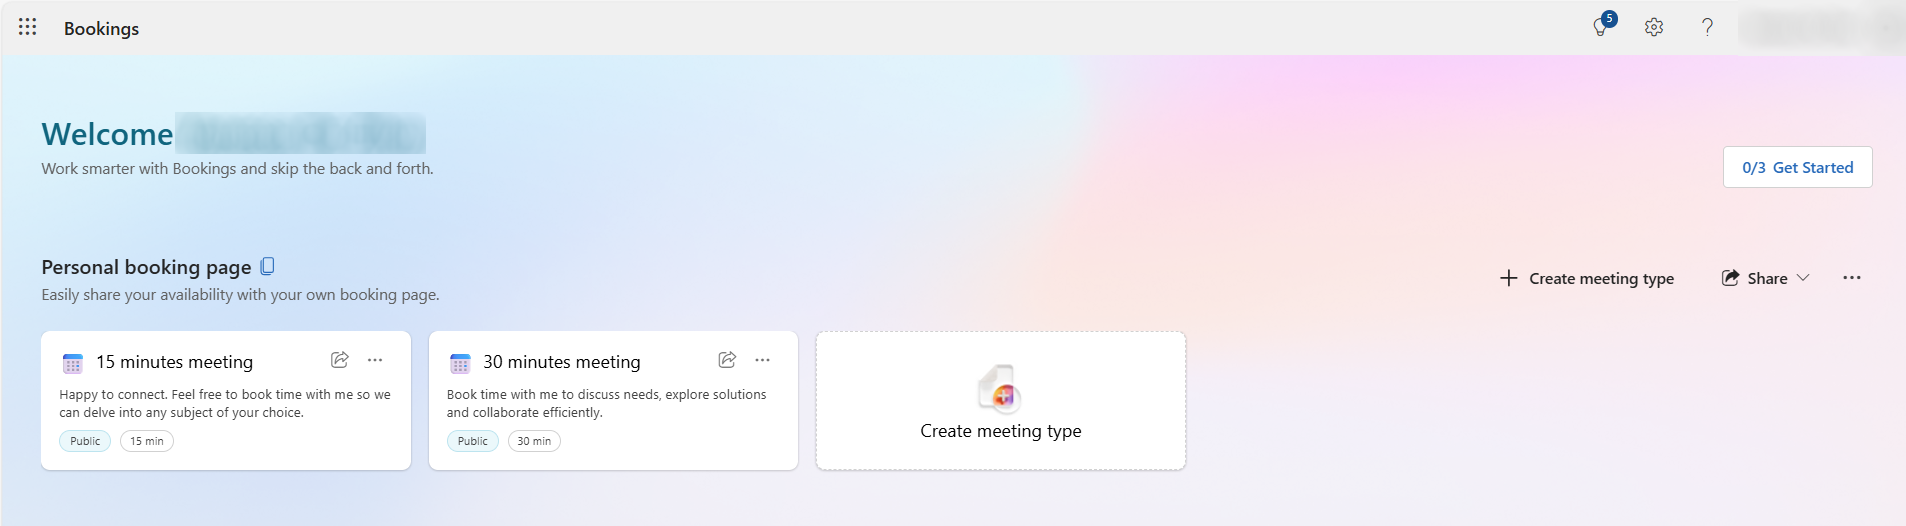The image size is (1906, 526).
Task: Open personal booking page more options
Action: click(x=1852, y=278)
